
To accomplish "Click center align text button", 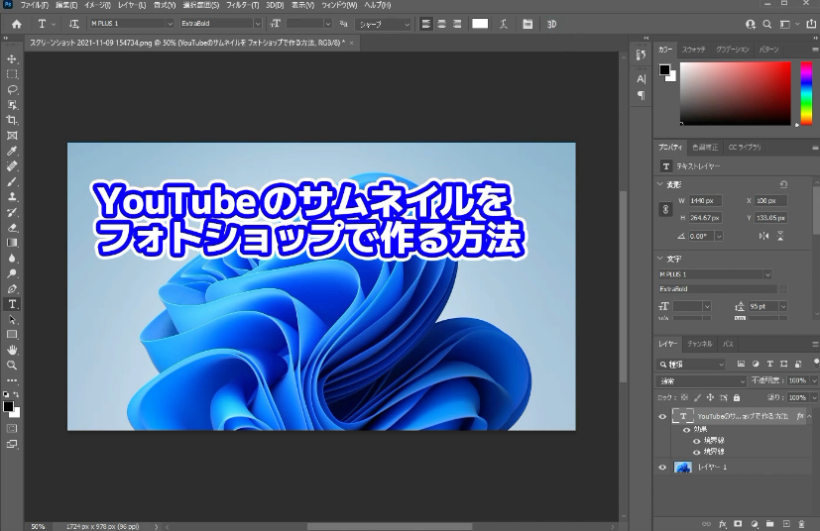I will coord(441,24).
